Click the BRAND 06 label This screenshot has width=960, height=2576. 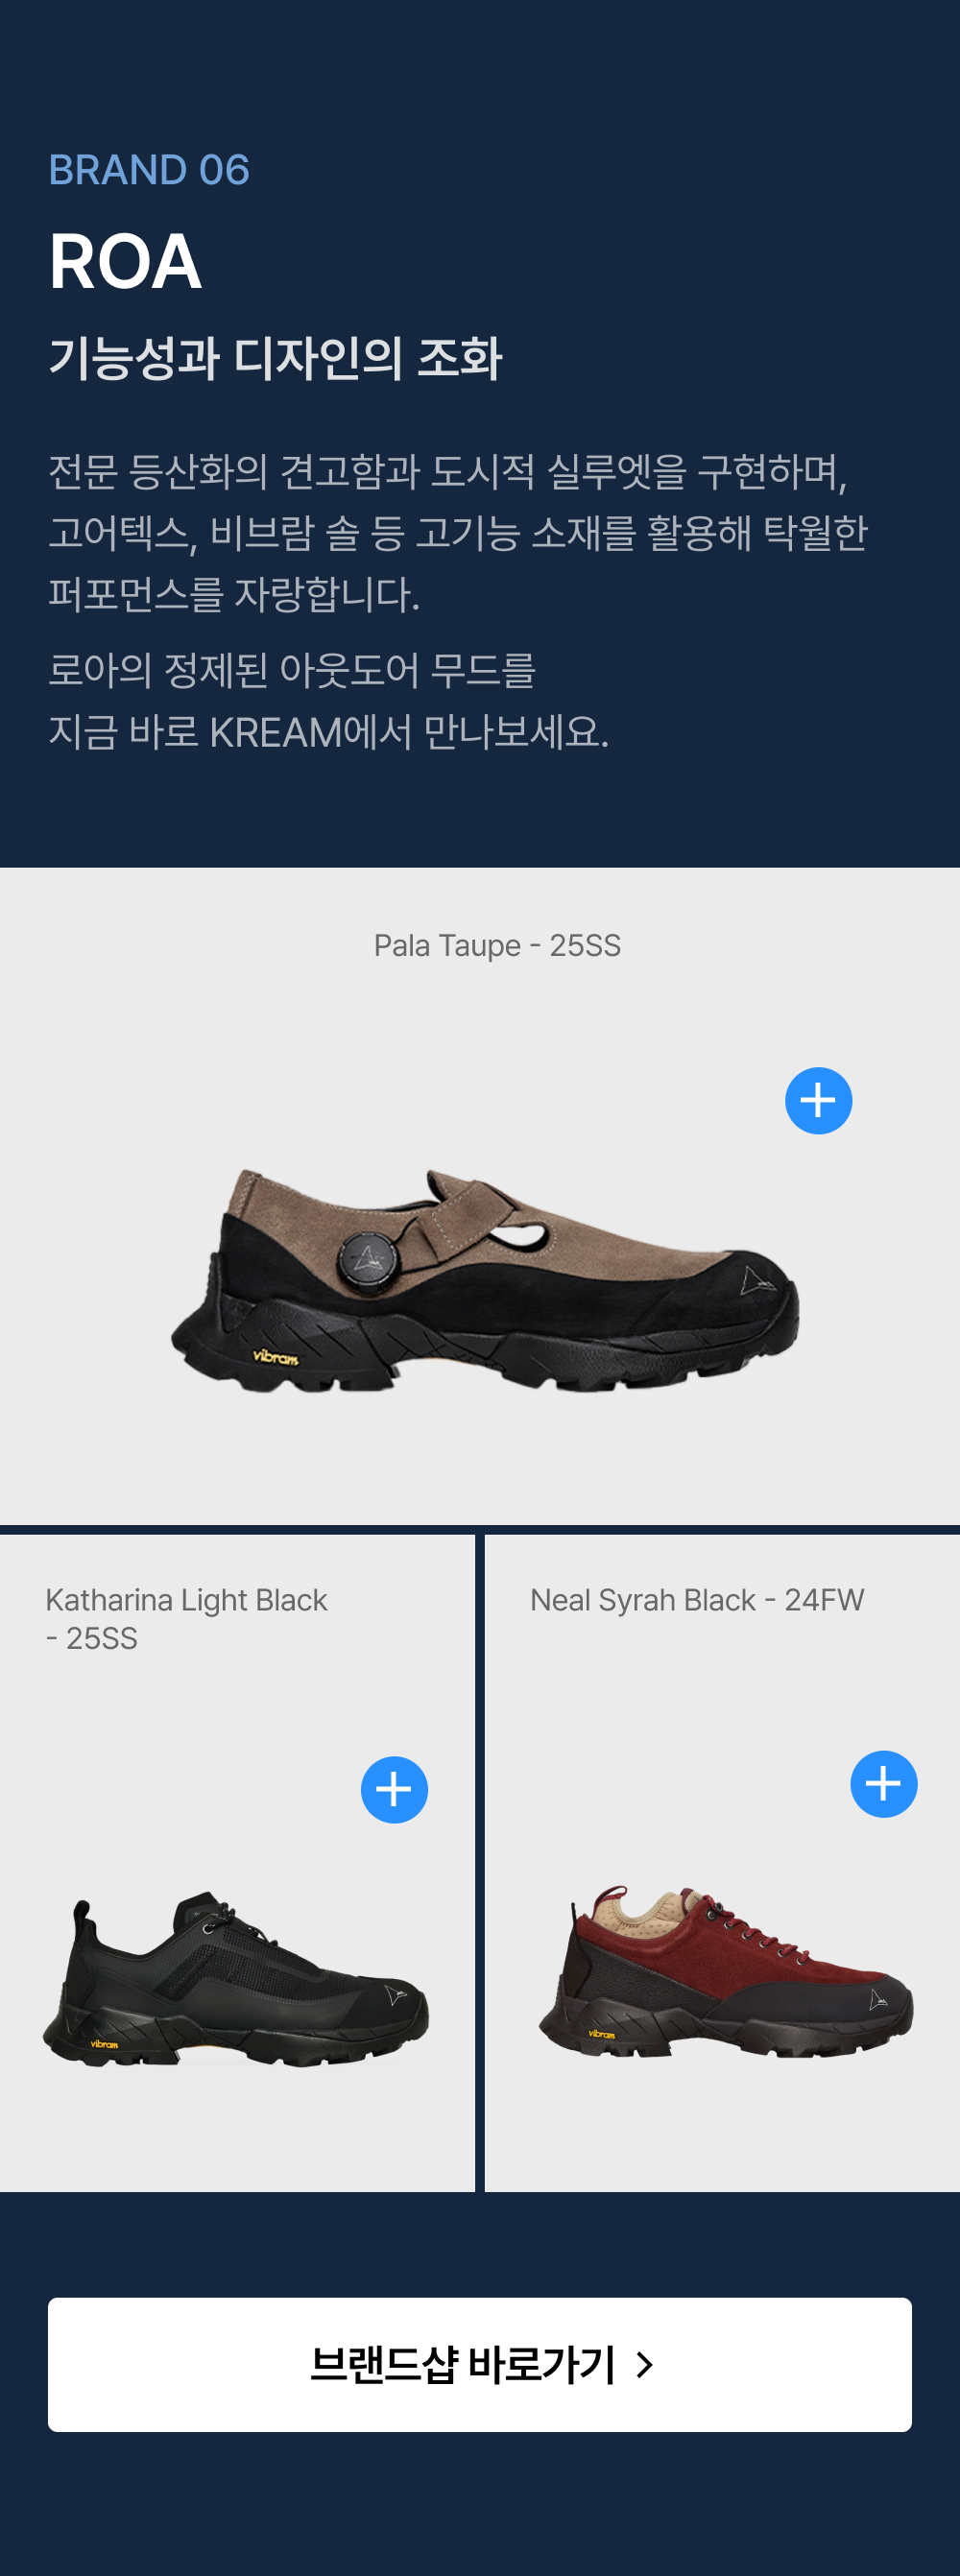click(x=149, y=170)
